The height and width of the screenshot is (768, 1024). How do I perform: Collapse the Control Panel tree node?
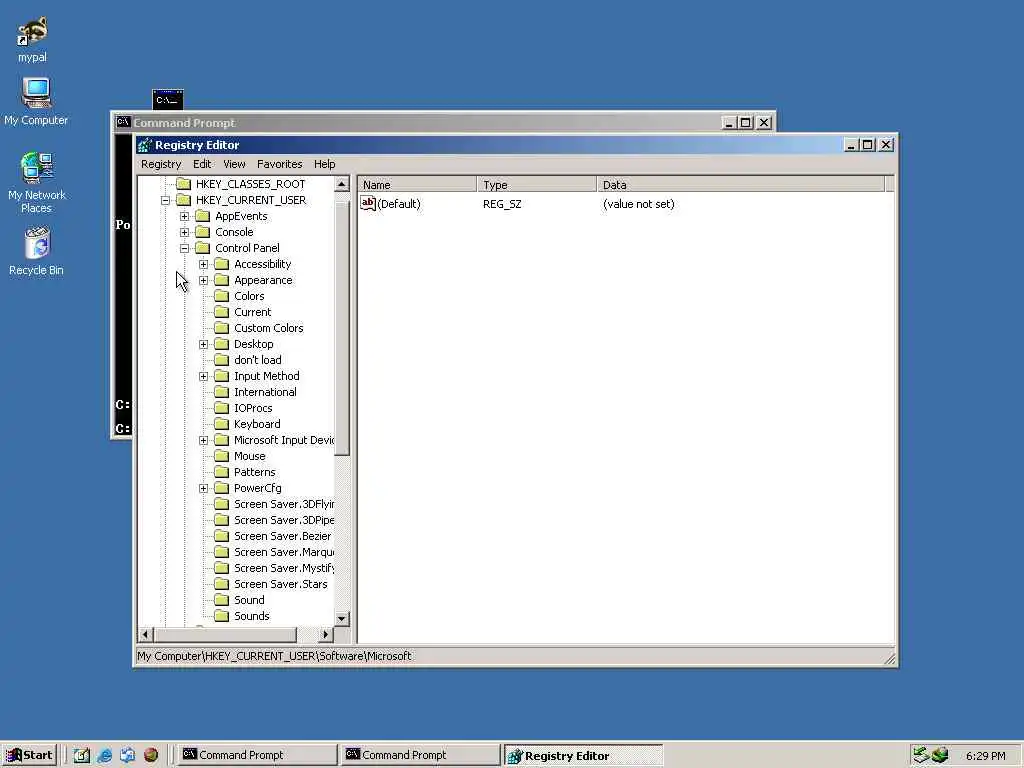point(184,248)
